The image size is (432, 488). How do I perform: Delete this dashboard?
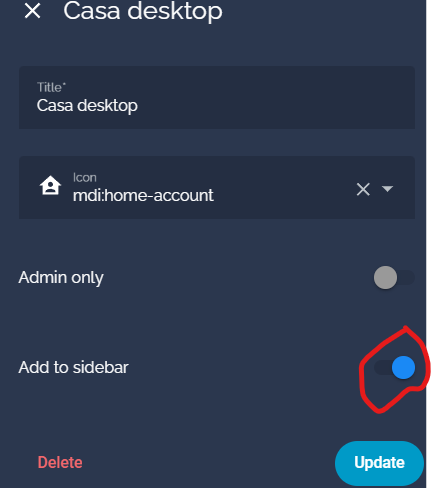click(60, 463)
